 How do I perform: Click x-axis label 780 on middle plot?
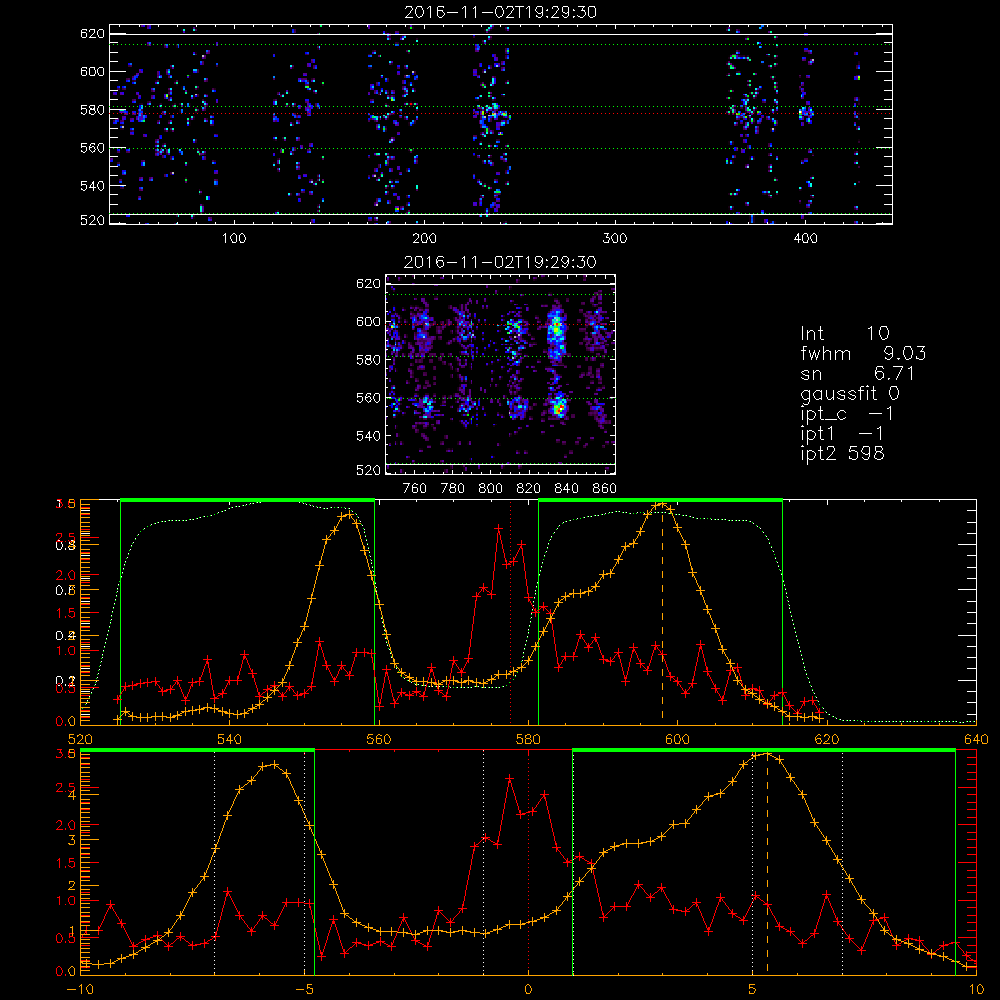pyautogui.click(x=453, y=489)
